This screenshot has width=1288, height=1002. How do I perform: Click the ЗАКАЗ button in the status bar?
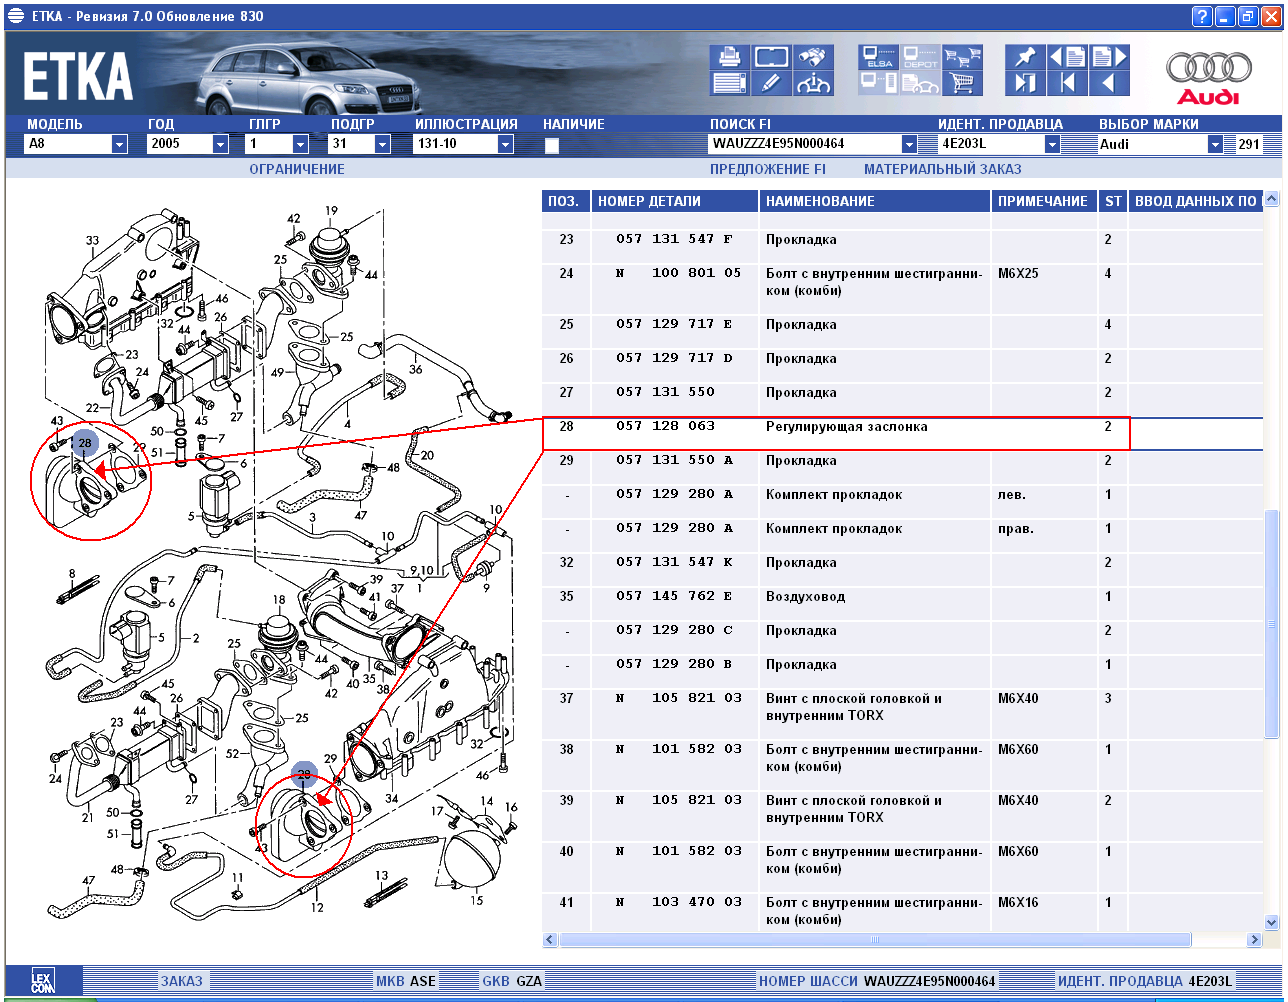click(181, 981)
